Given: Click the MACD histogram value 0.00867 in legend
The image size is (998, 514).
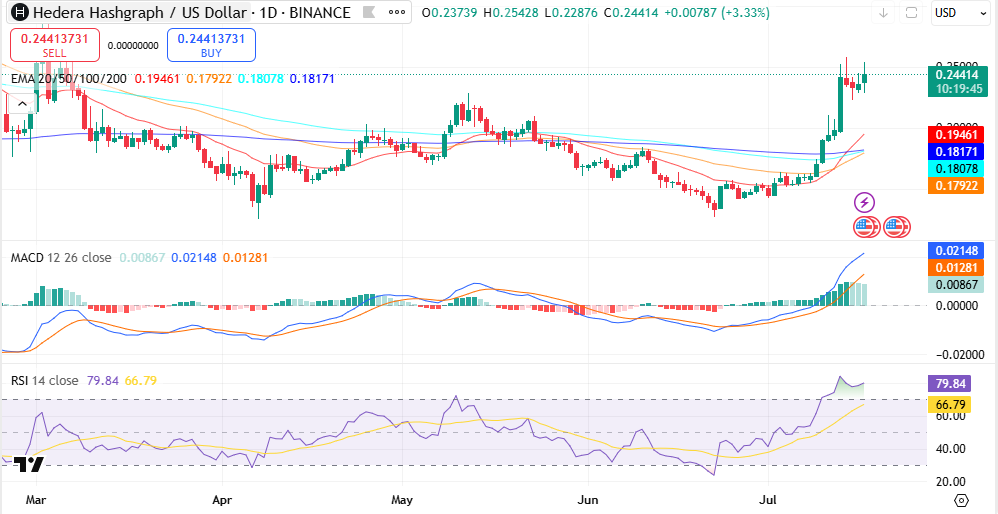Looking at the screenshot, I should tap(142, 258).
